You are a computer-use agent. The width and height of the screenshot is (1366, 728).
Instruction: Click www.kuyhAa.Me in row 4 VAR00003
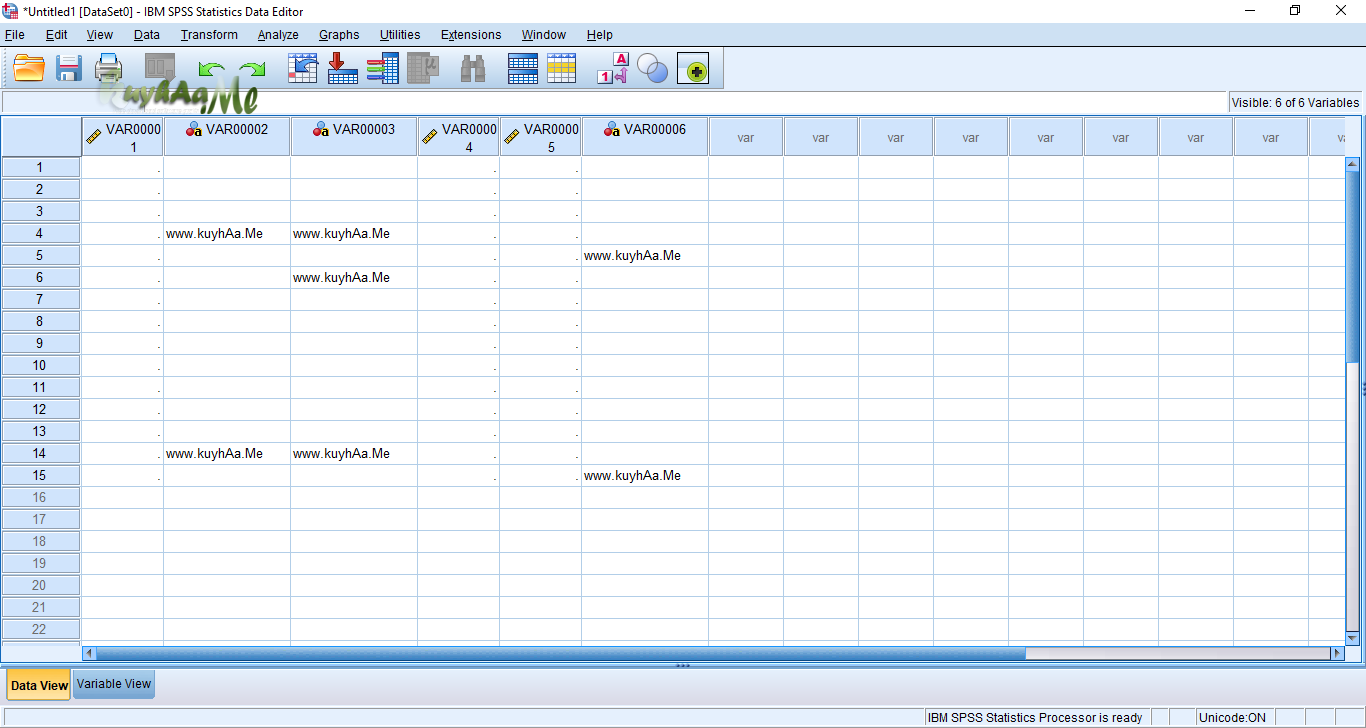point(342,233)
